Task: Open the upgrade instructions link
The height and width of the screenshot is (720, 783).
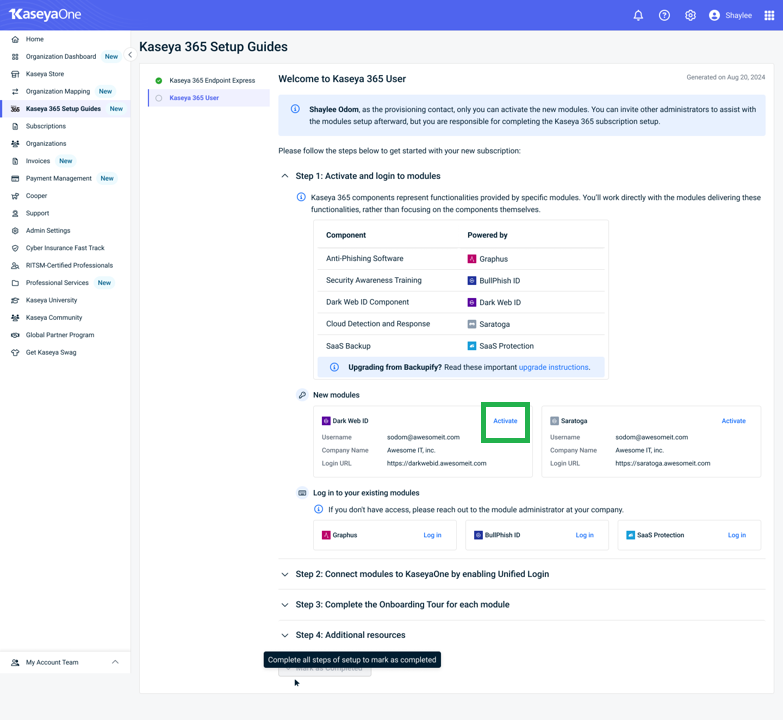Action: pyautogui.click(x=553, y=367)
